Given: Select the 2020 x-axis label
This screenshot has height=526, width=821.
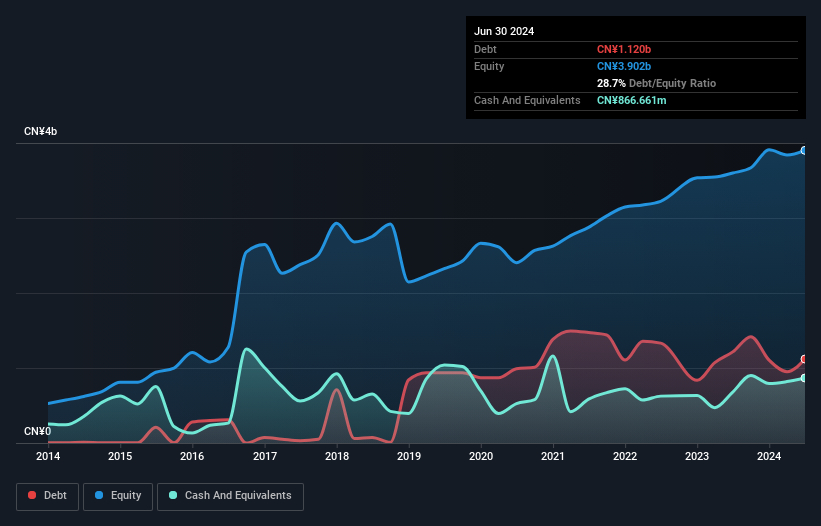Looking at the screenshot, I should [x=481, y=456].
